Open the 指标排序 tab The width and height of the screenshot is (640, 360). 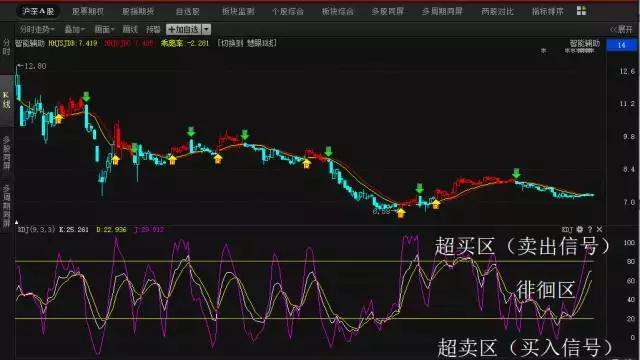point(547,11)
